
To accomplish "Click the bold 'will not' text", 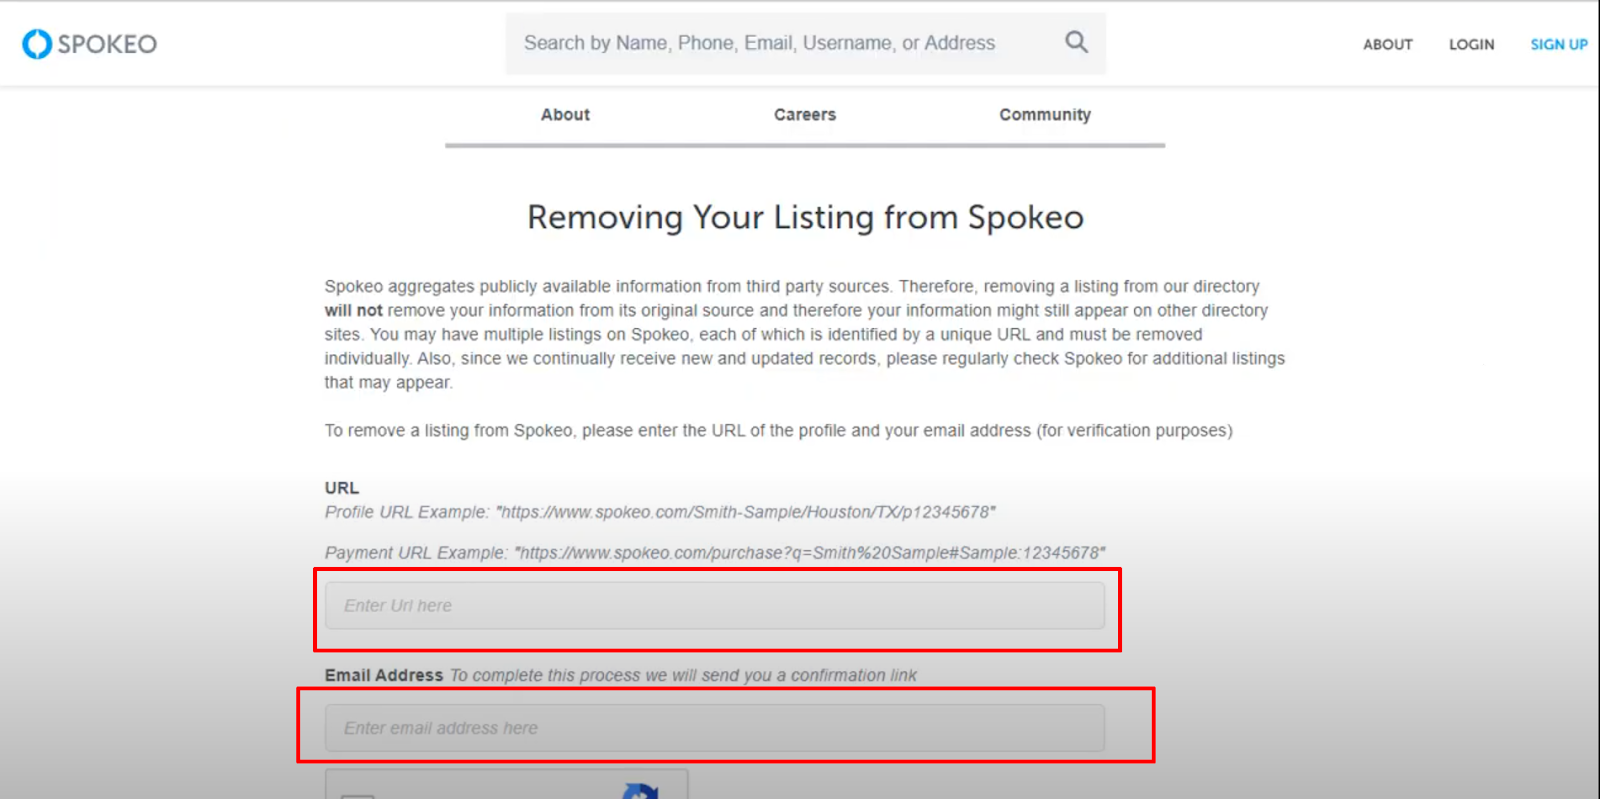I will pos(353,310).
